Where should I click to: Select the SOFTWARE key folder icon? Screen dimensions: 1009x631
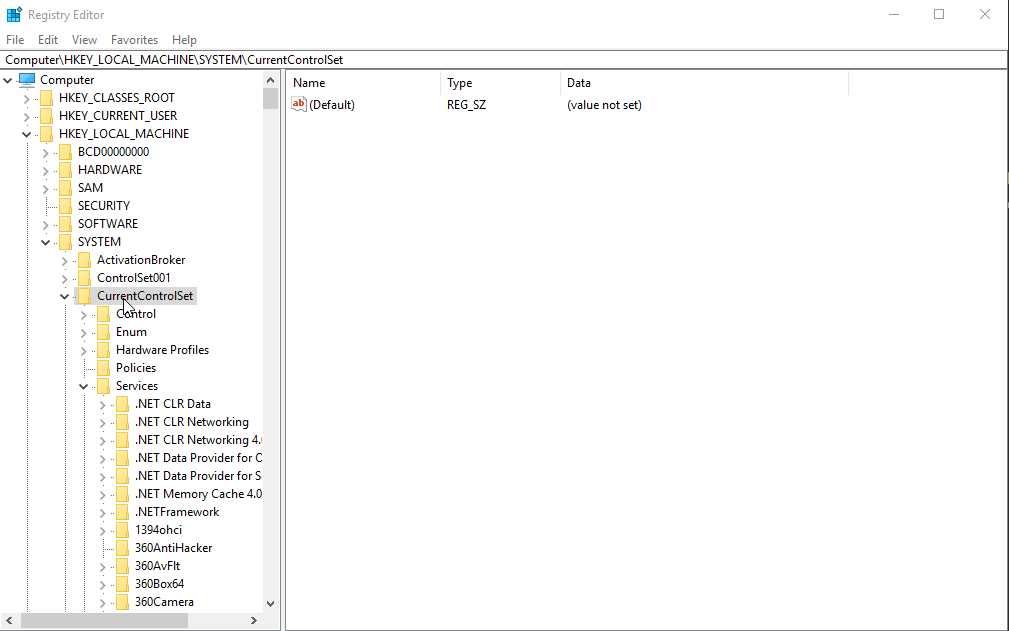tap(65, 223)
